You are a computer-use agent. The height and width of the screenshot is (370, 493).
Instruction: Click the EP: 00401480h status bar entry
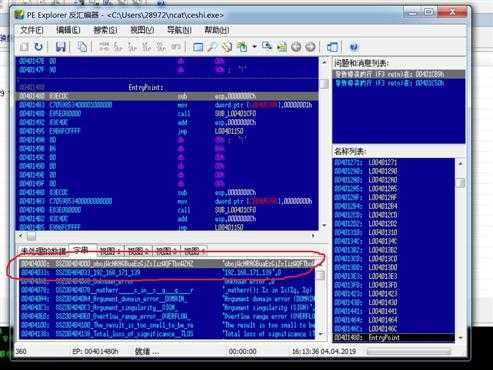(x=95, y=351)
